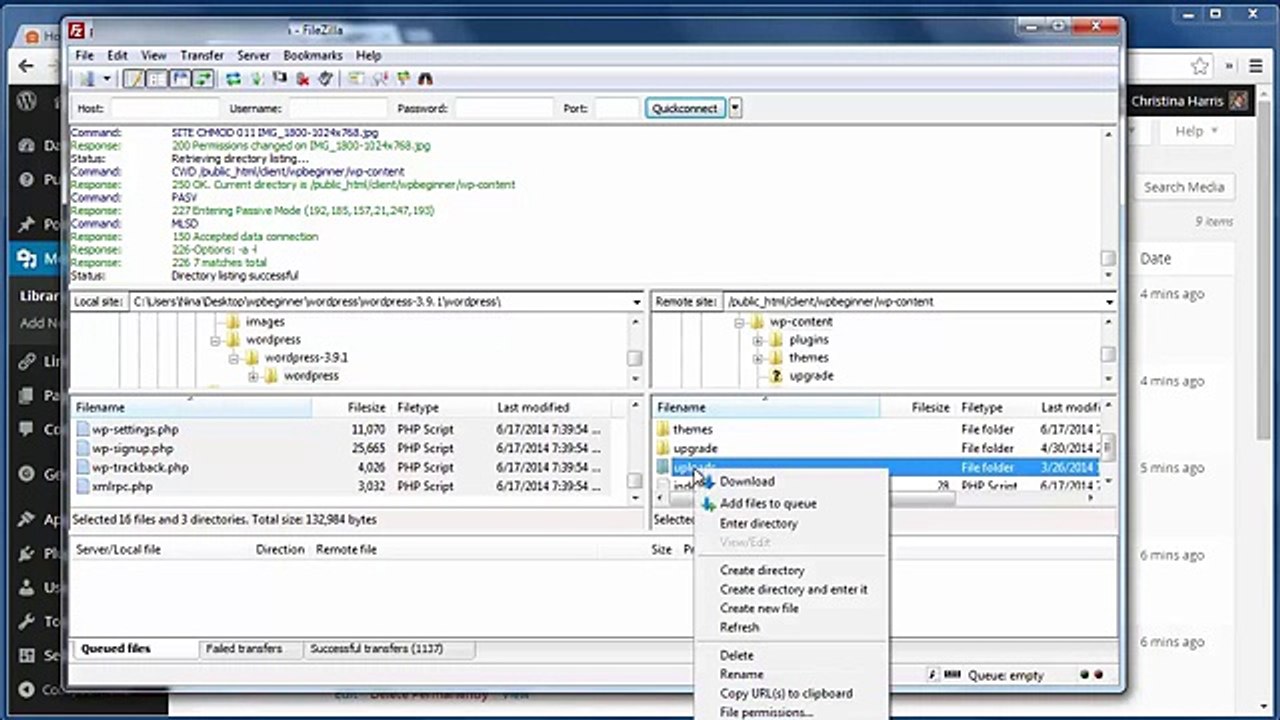Choose Add files to queue

(768, 504)
